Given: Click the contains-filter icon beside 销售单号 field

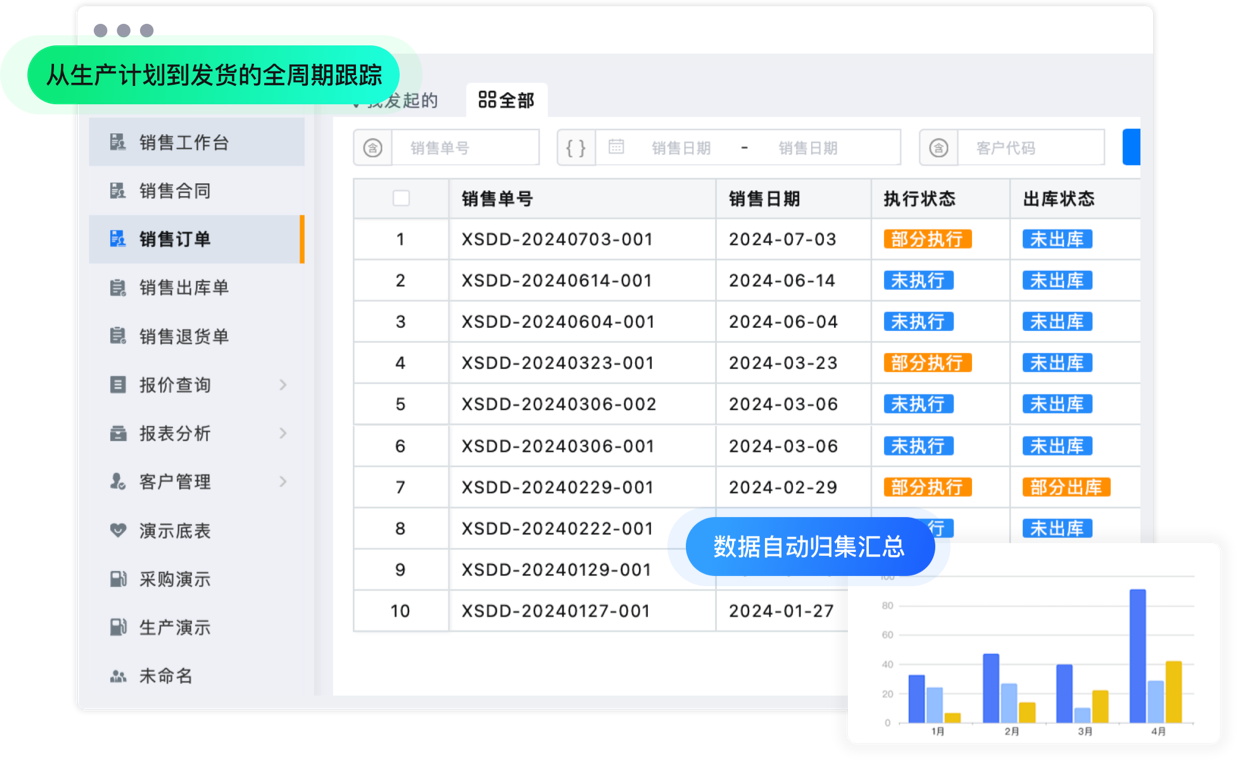Looking at the screenshot, I should point(372,148).
